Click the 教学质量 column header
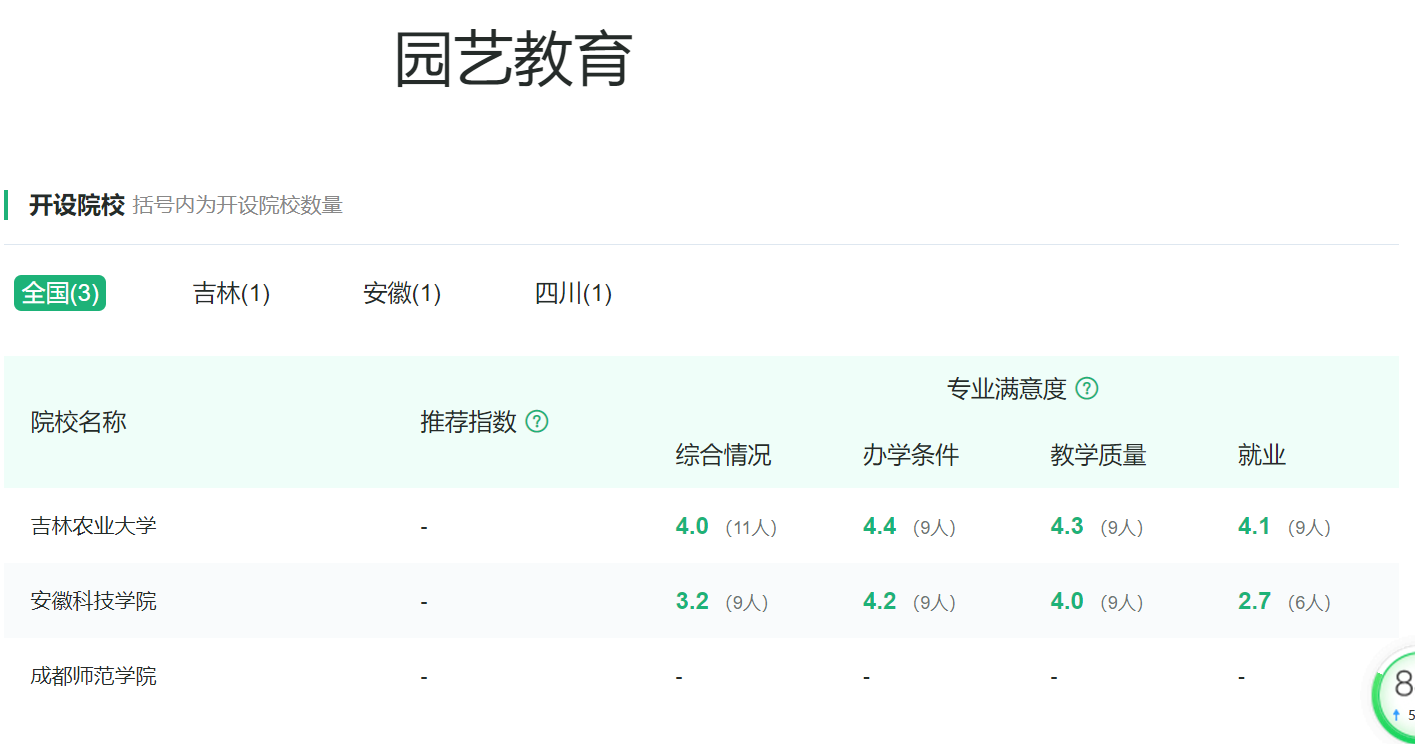This screenshot has width=1415, height=744. point(1097,455)
